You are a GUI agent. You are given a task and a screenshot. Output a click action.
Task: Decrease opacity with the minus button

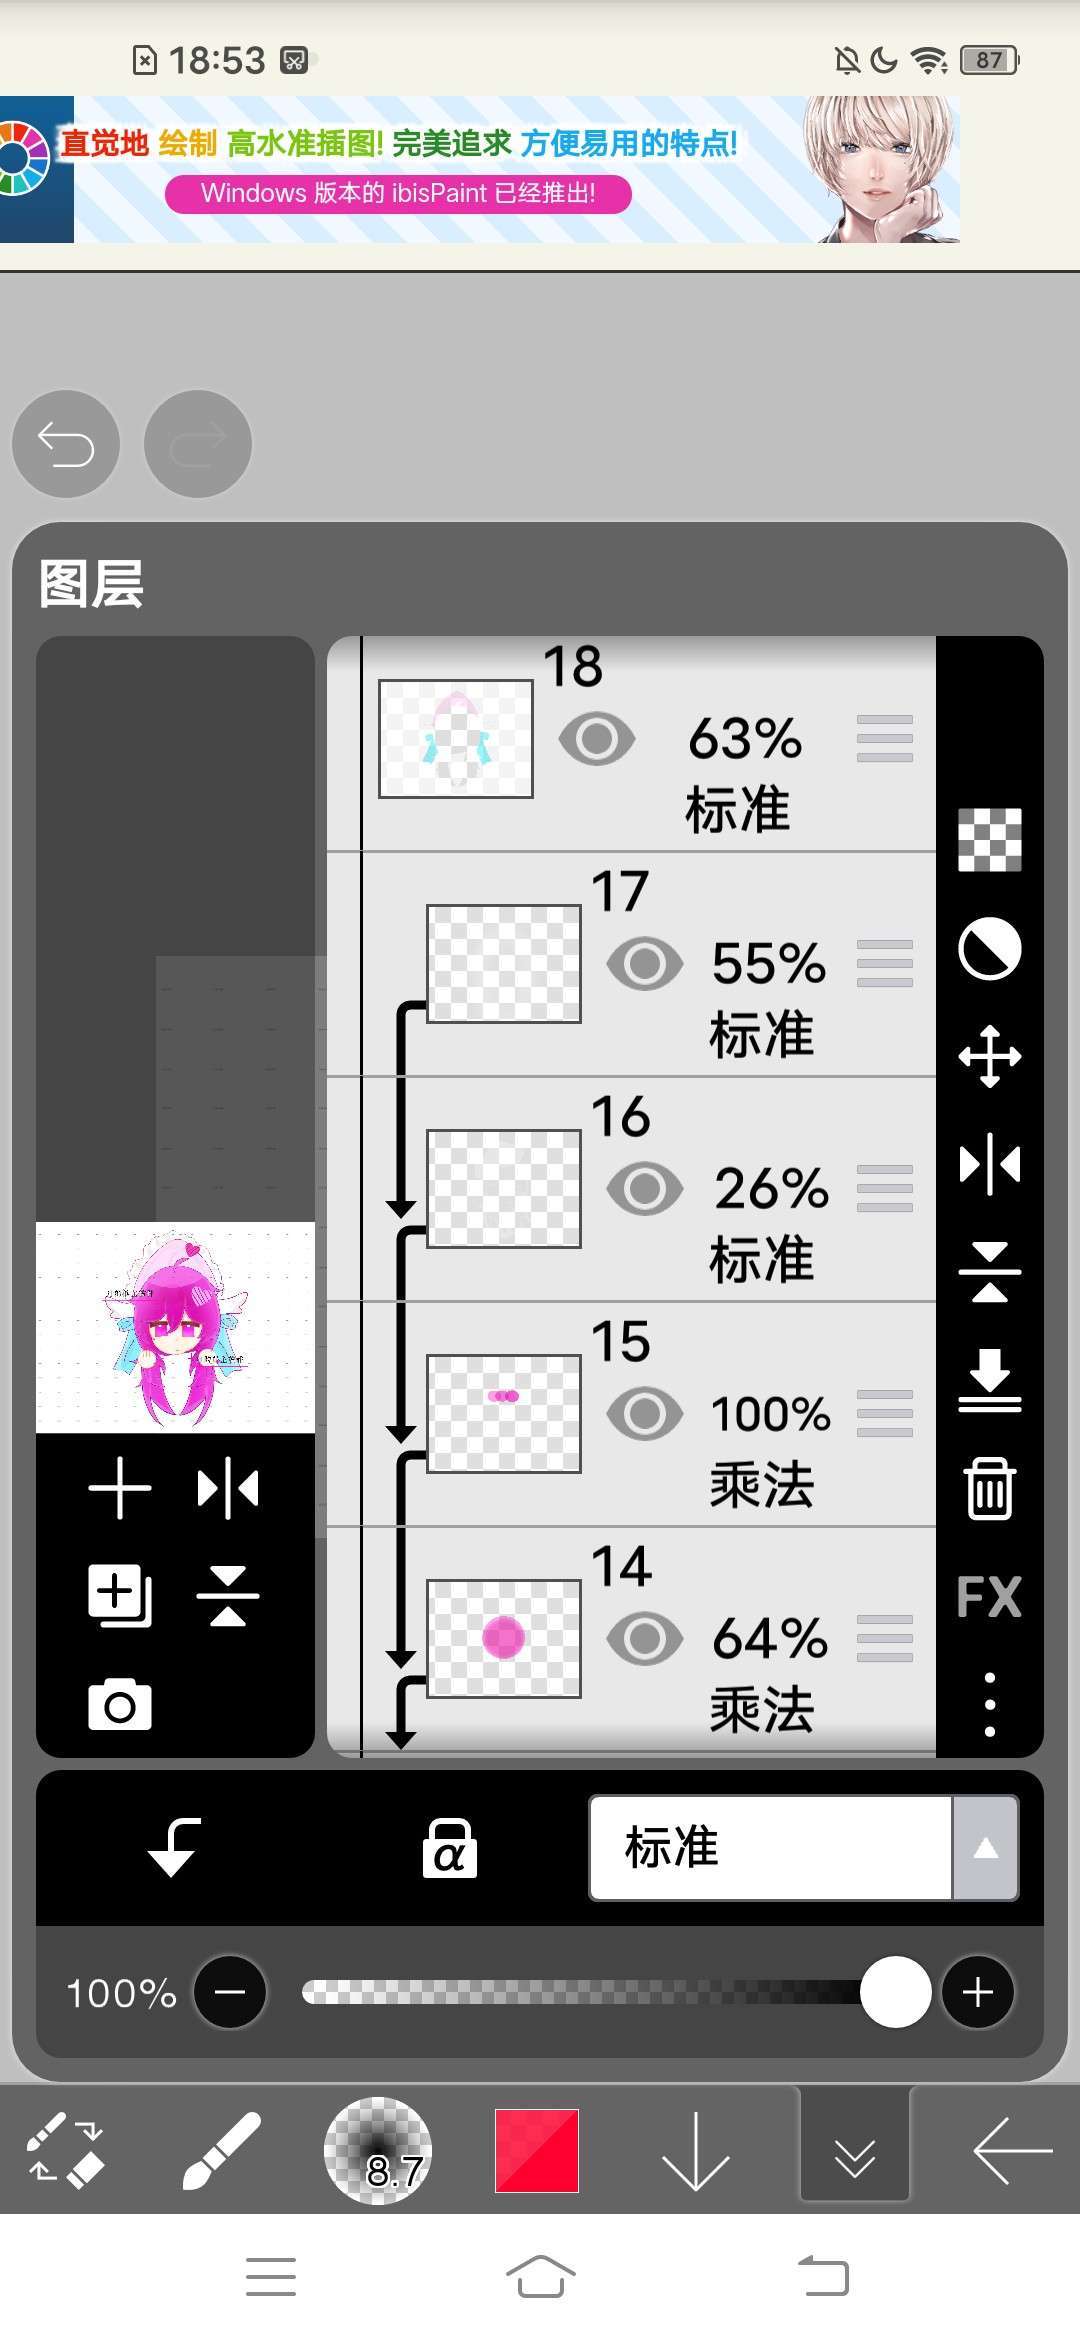coord(230,1992)
